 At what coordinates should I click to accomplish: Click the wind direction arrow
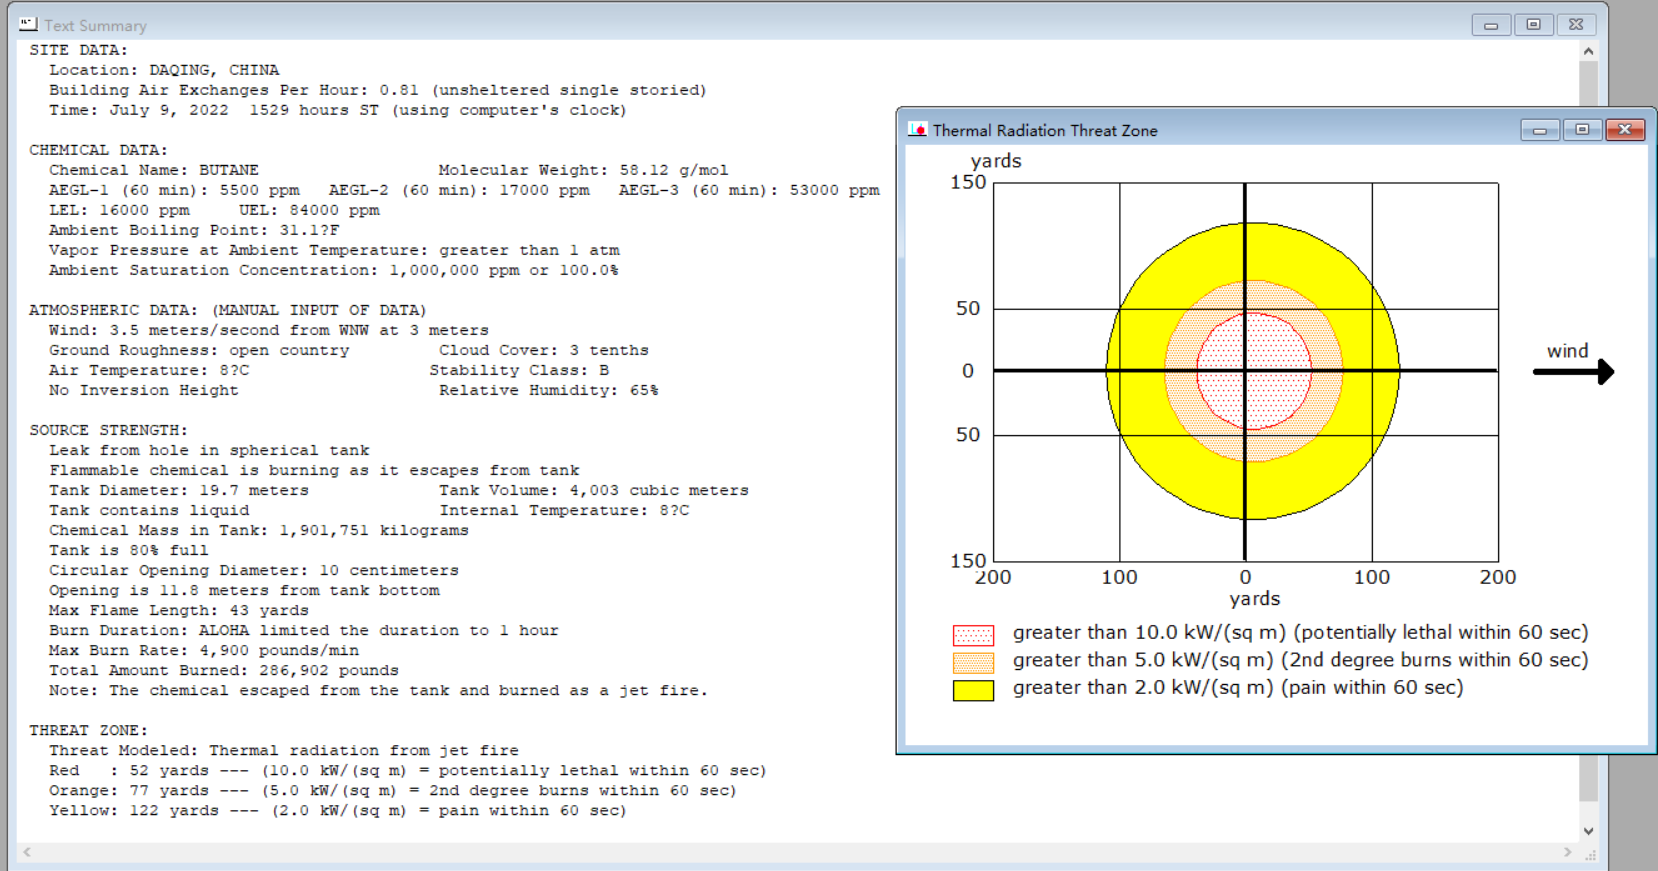(x=1573, y=372)
